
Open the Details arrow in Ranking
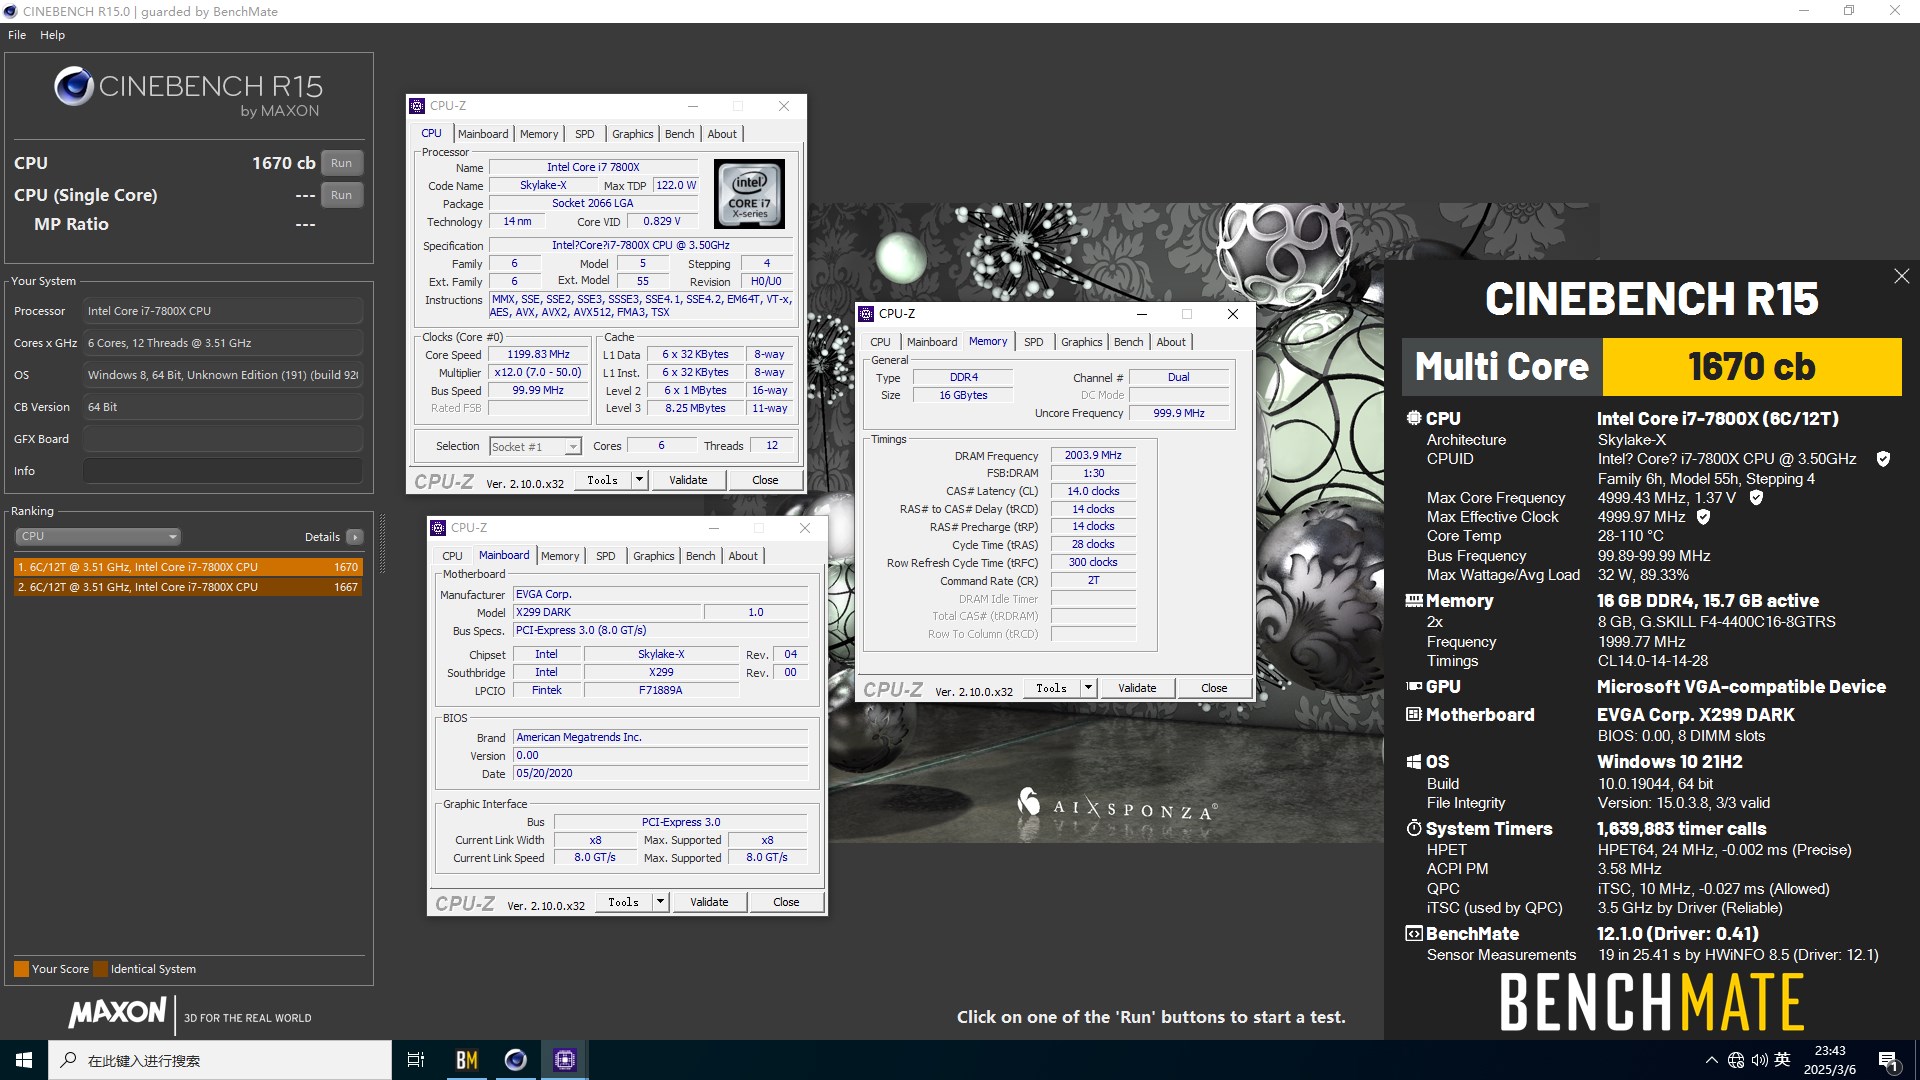coord(354,537)
